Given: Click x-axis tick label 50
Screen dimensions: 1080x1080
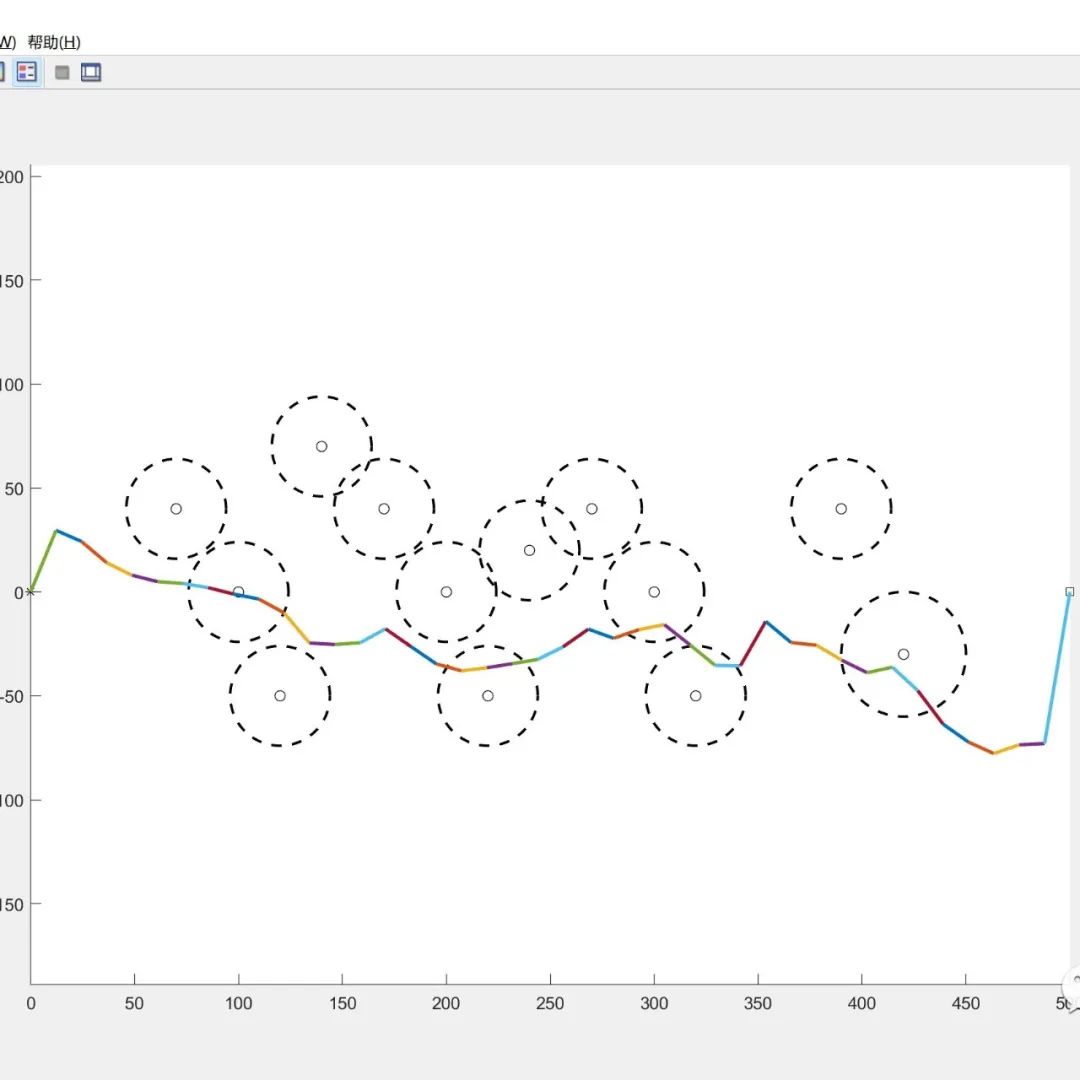Looking at the screenshot, I should (x=134, y=1004).
